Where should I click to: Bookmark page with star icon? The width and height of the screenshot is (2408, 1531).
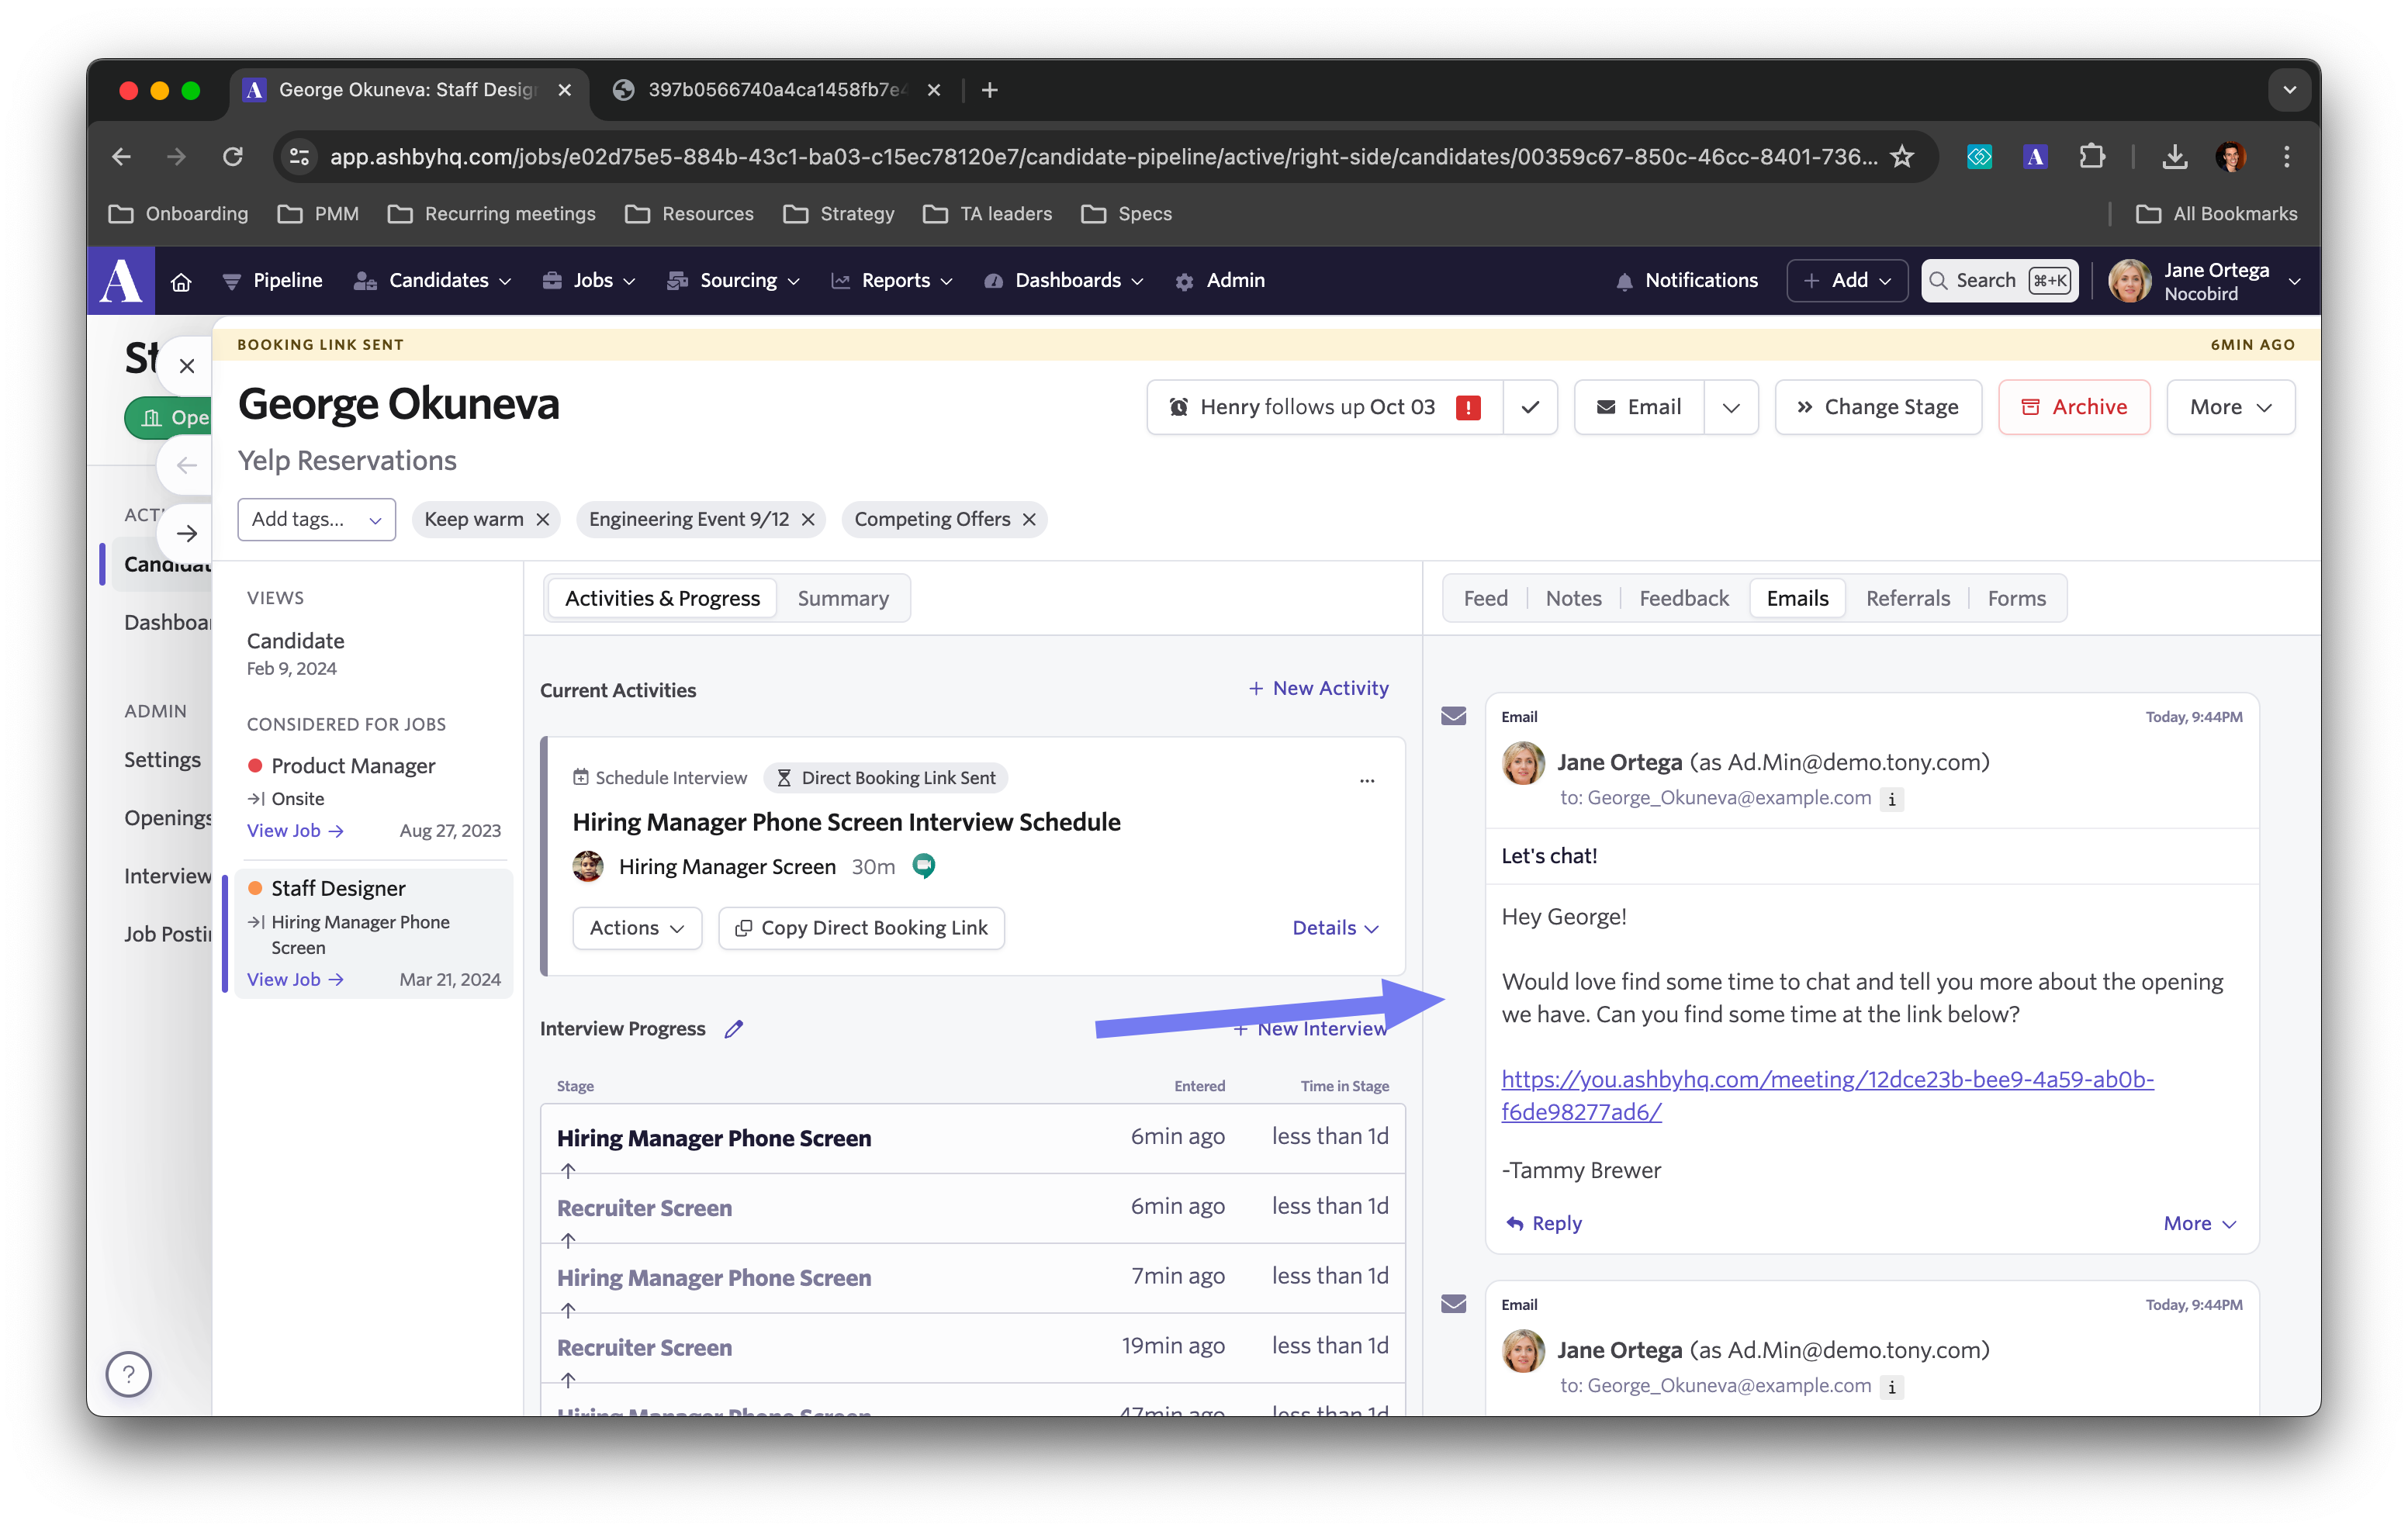click(x=1901, y=157)
